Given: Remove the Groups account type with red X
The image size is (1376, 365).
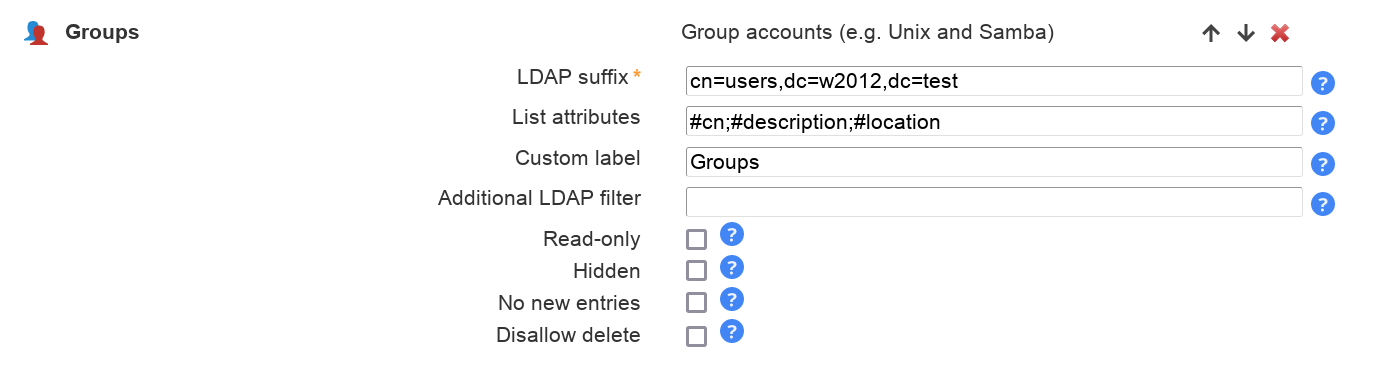Looking at the screenshot, I should [x=1280, y=33].
